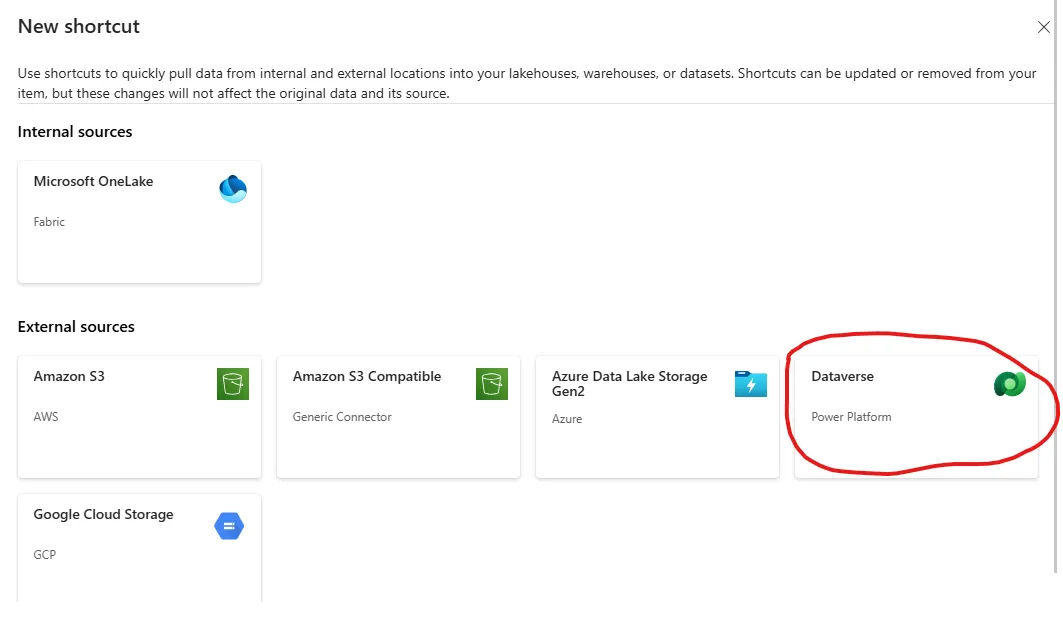Screen dimensions: 1063x621
Task: Choose the Amazon S3 external source card
Action: [139, 418]
